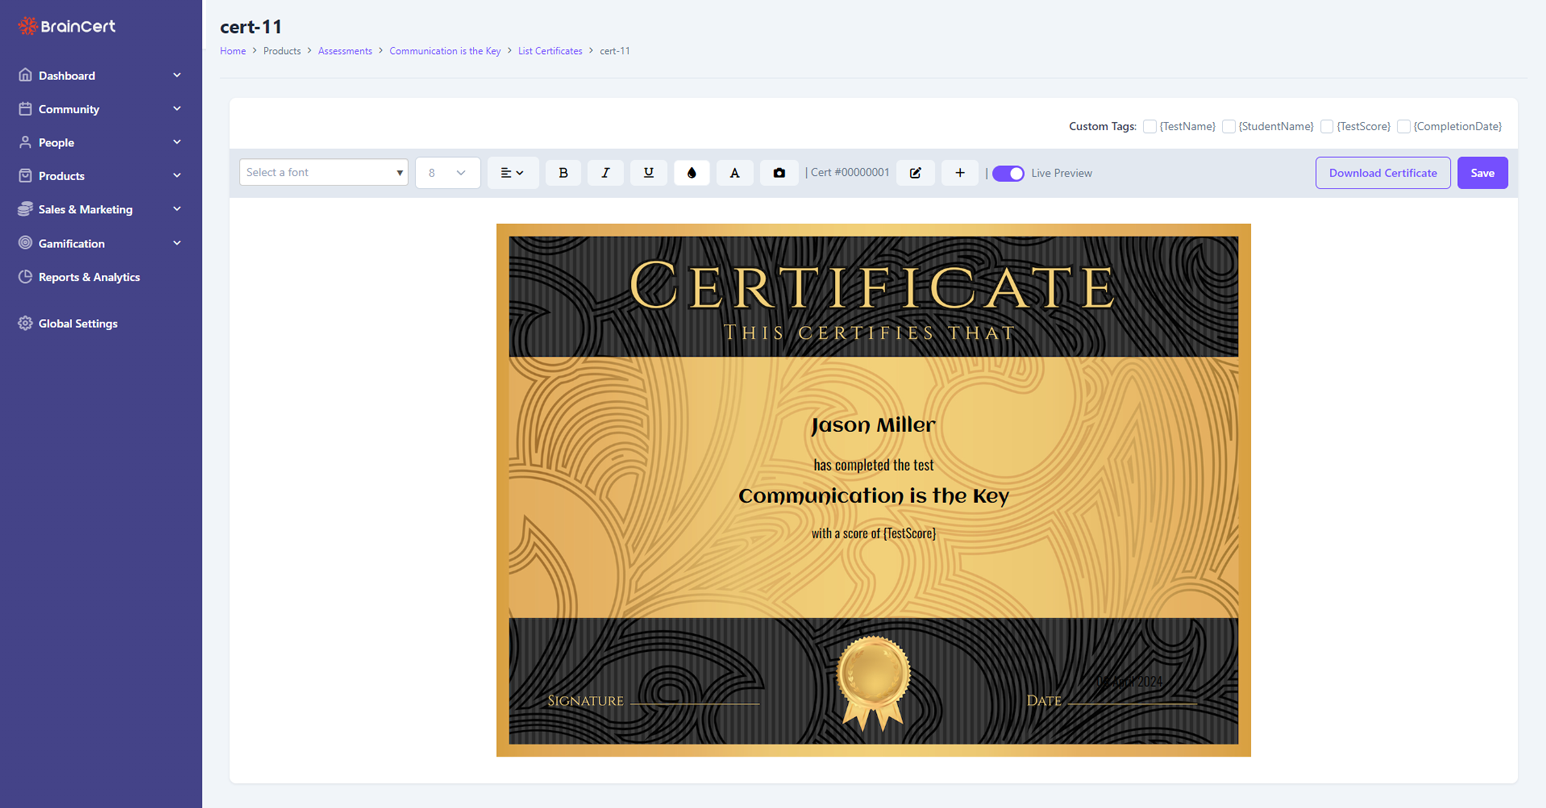Viewport: 1546px width, 808px height.
Task: Enable the {TestName} custom tag
Action: (x=1150, y=126)
